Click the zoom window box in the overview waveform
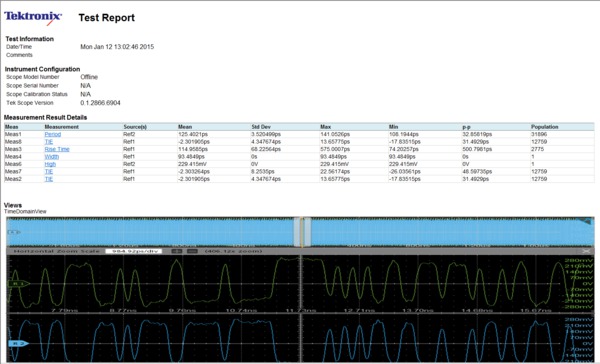Screen dimensions: 600x364 (302, 232)
